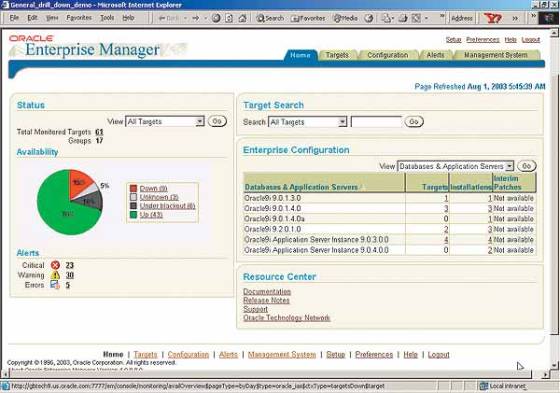Click the Stop icon in the IE toolbar
This screenshot has height=393, width=560.
click(x=216, y=18)
